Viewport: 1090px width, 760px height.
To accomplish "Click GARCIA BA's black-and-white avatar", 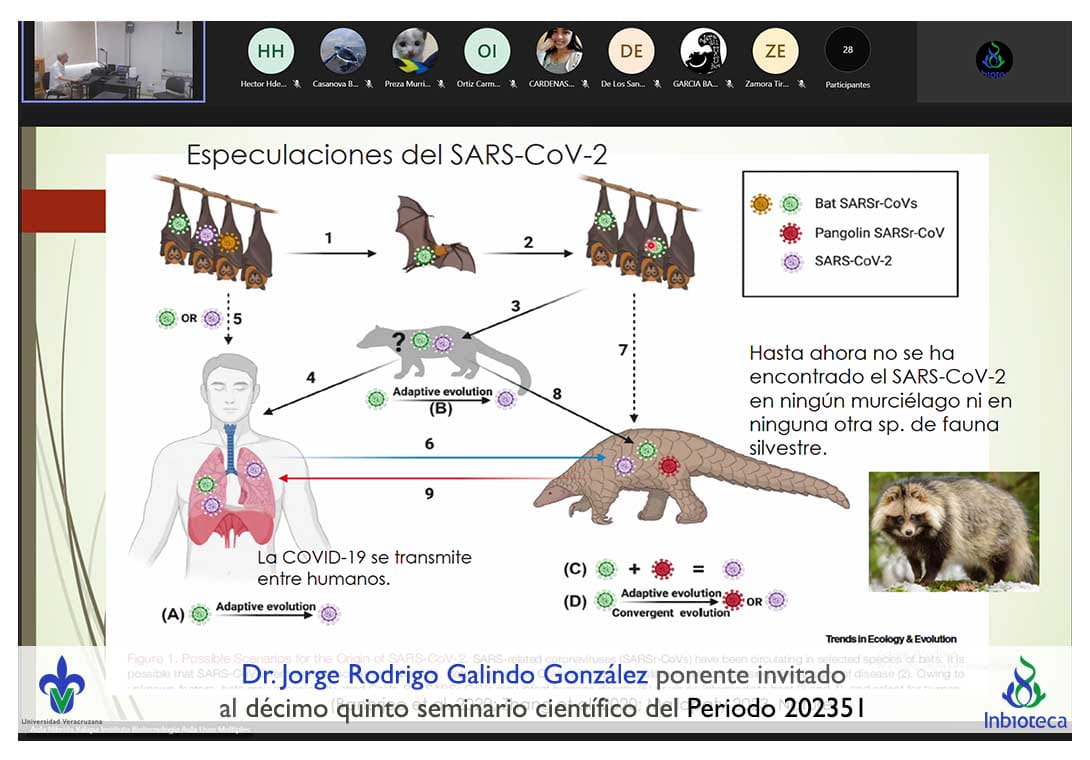I will [703, 50].
